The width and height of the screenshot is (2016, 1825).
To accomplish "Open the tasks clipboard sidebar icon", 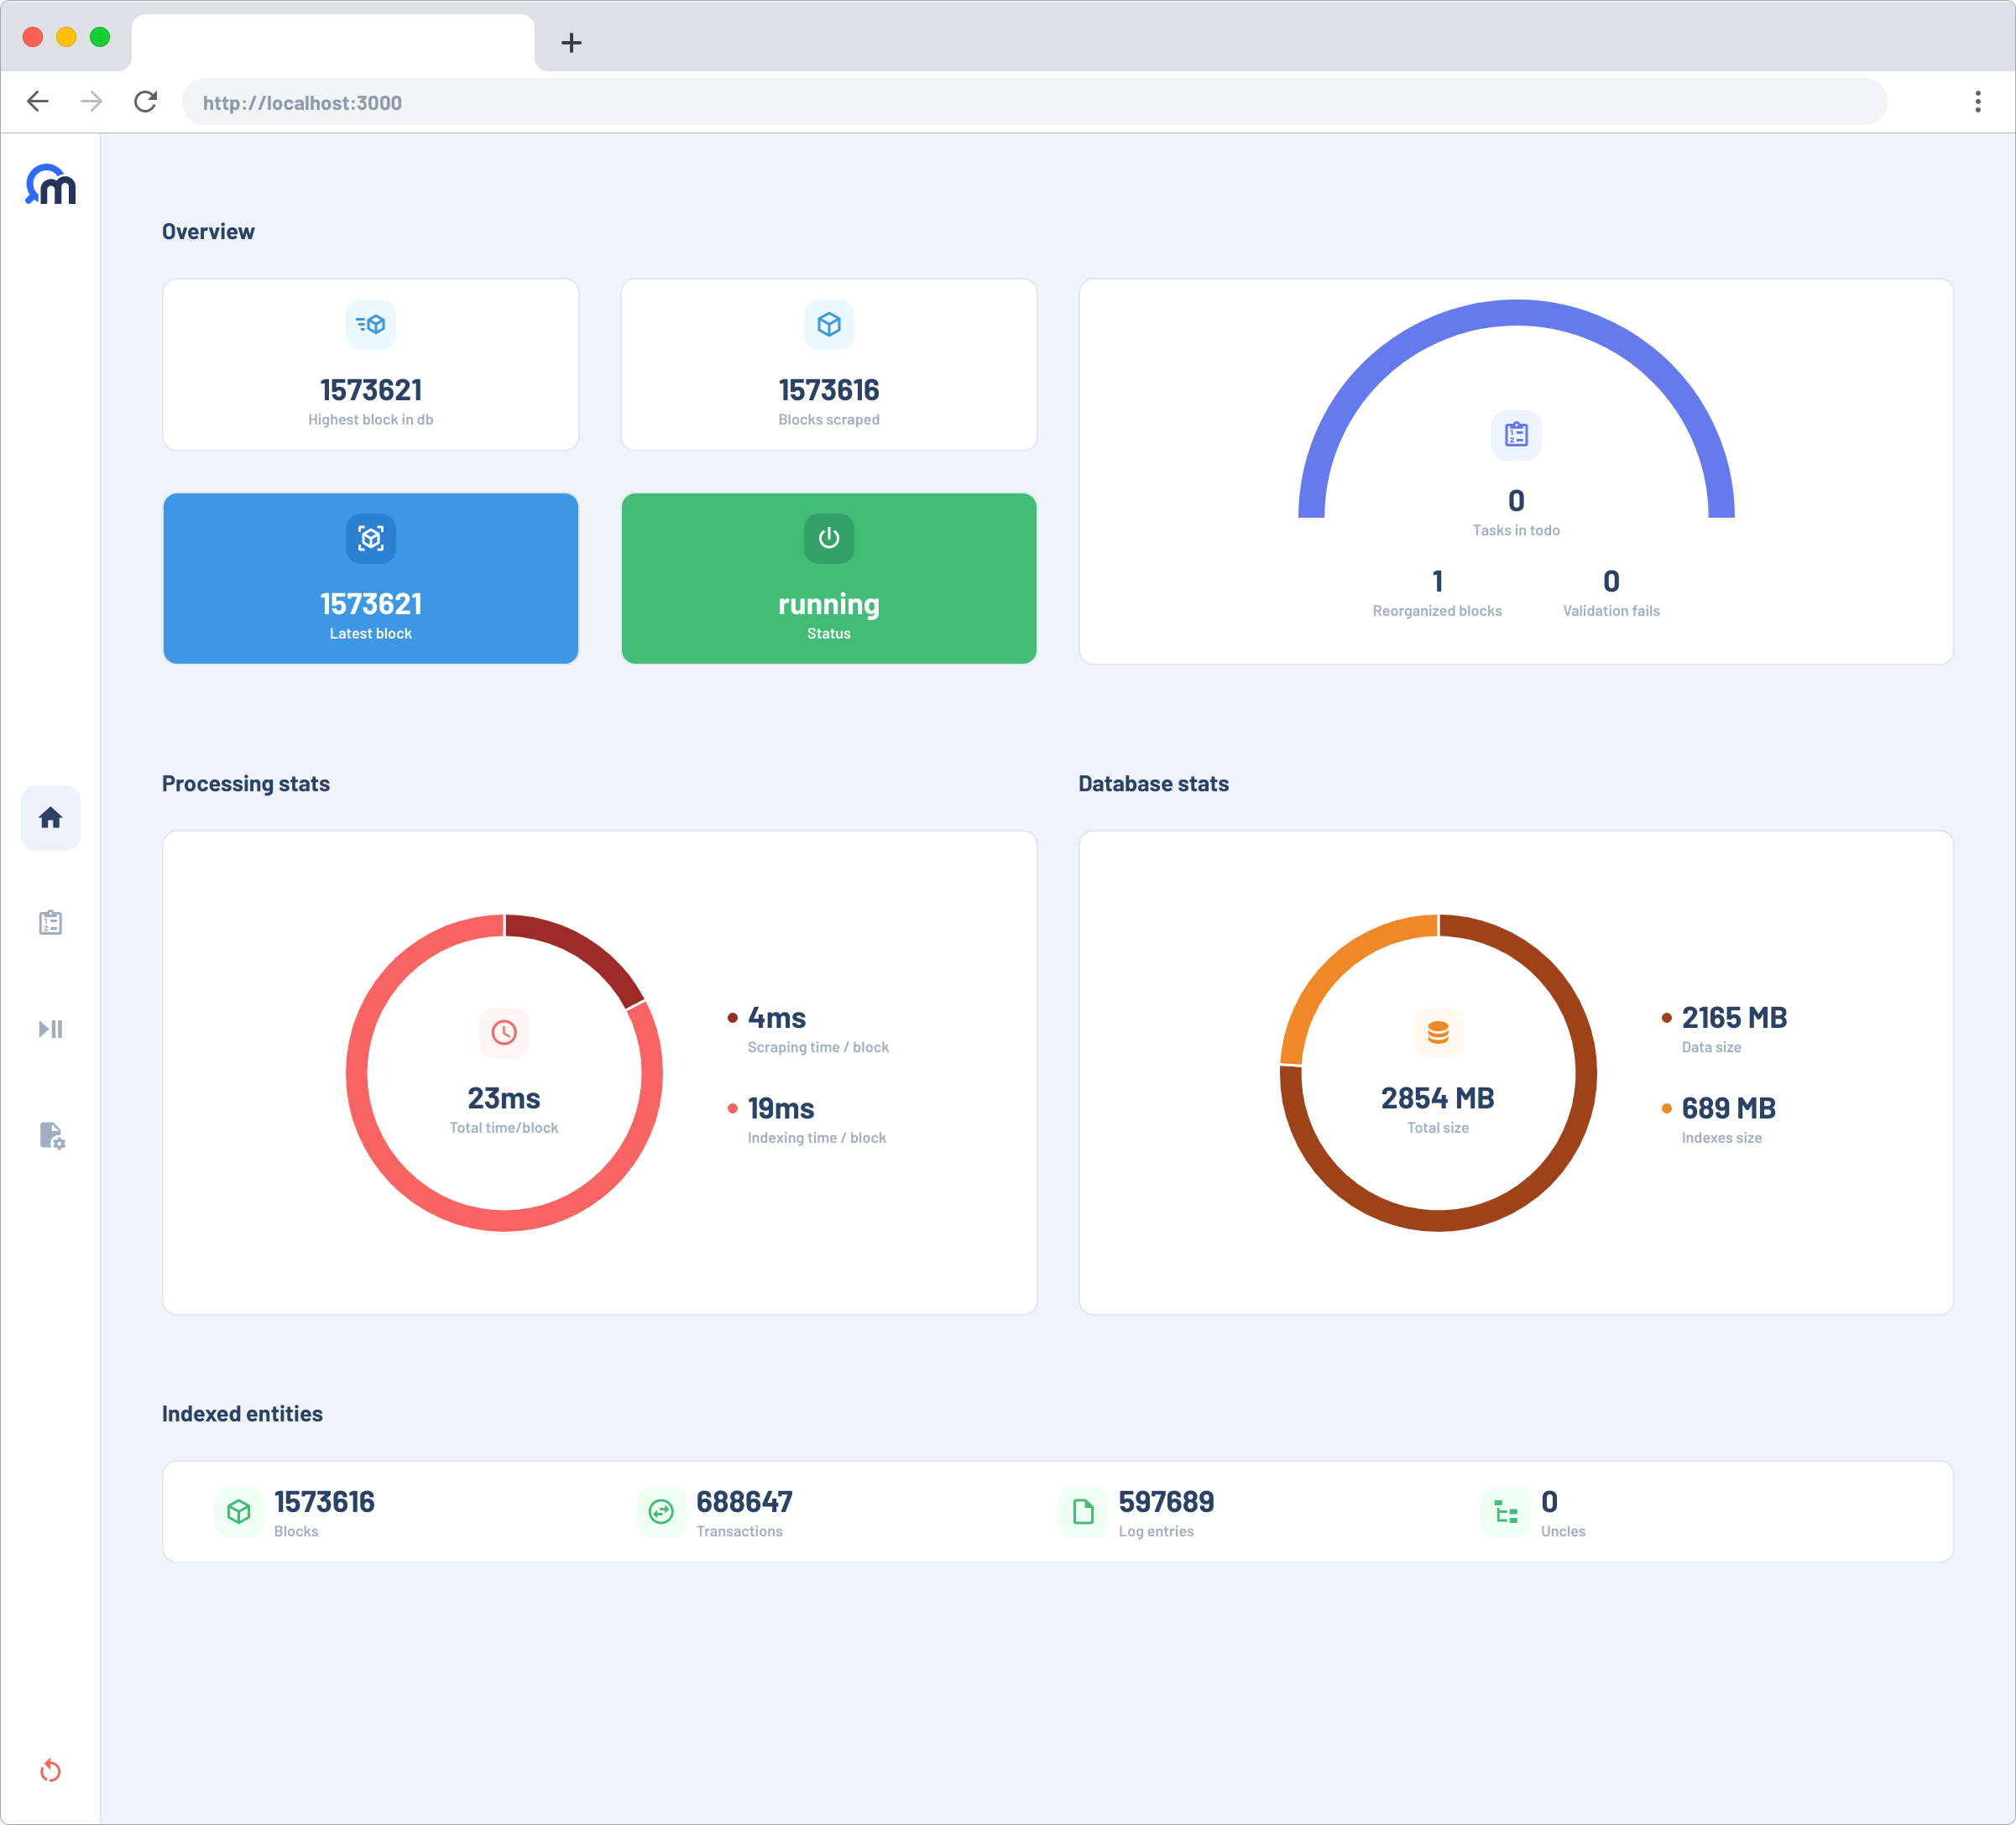I will coord(50,923).
